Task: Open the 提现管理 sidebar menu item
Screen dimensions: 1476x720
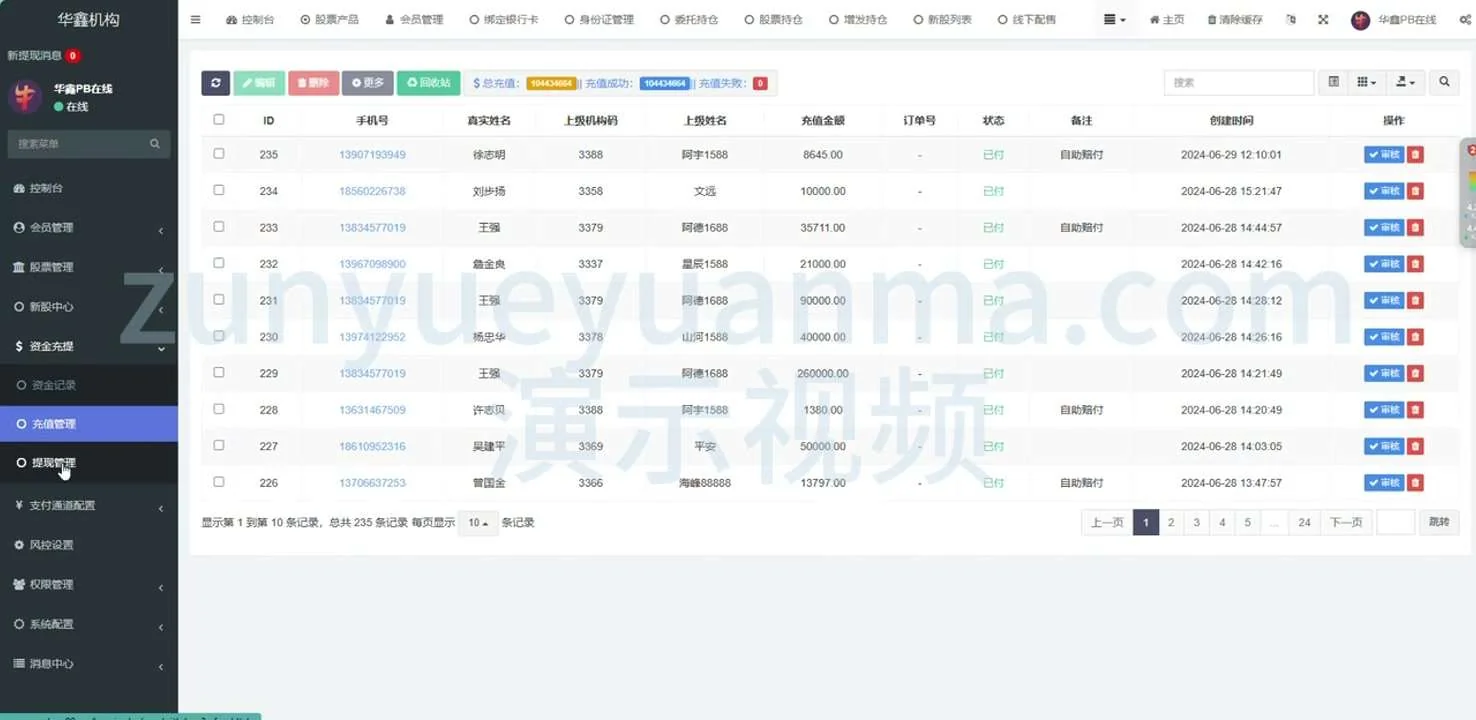Action: [x=54, y=463]
